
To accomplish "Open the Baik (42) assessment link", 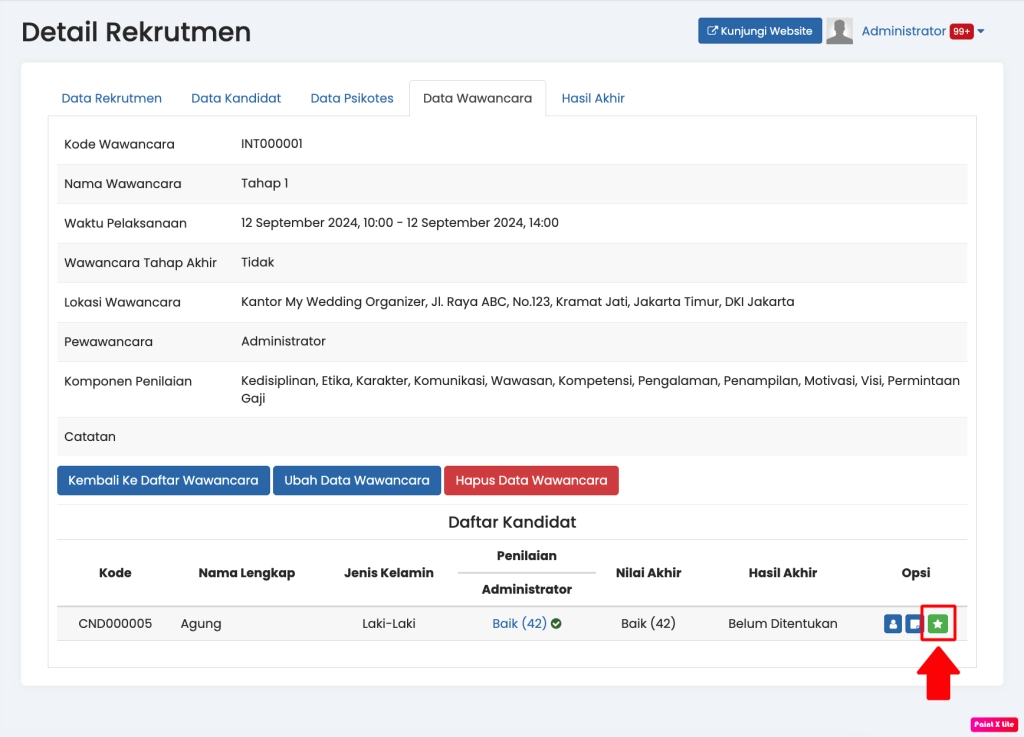I will tap(519, 623).
